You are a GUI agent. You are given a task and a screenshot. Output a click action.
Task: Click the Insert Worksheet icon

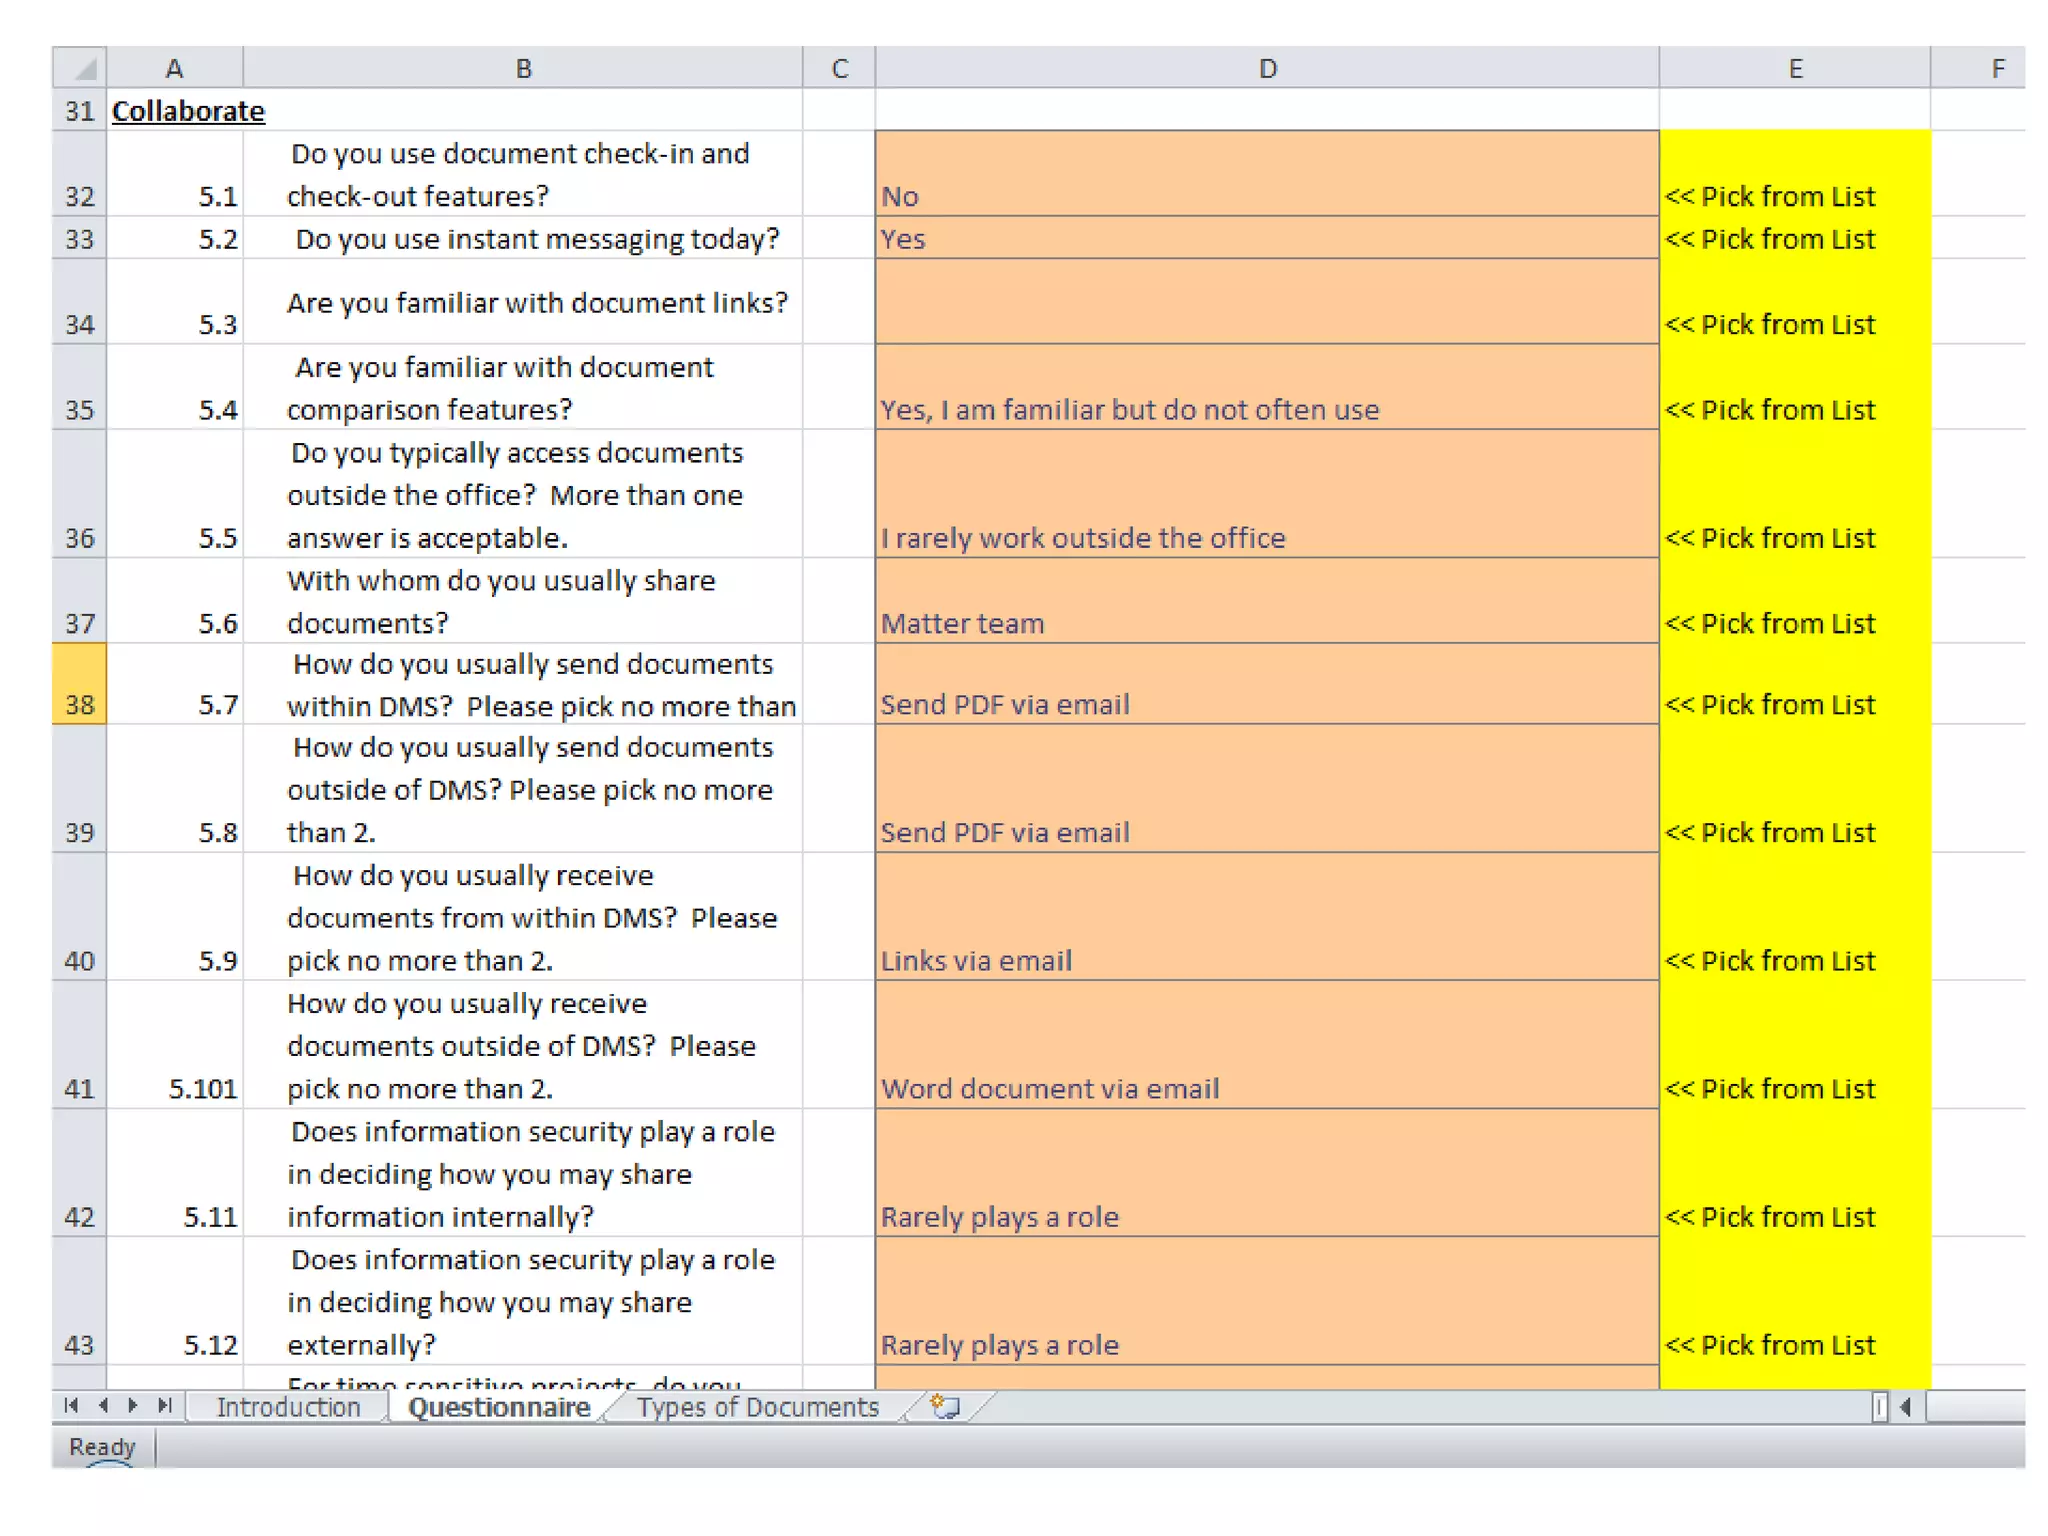(x=944, y=1406)
